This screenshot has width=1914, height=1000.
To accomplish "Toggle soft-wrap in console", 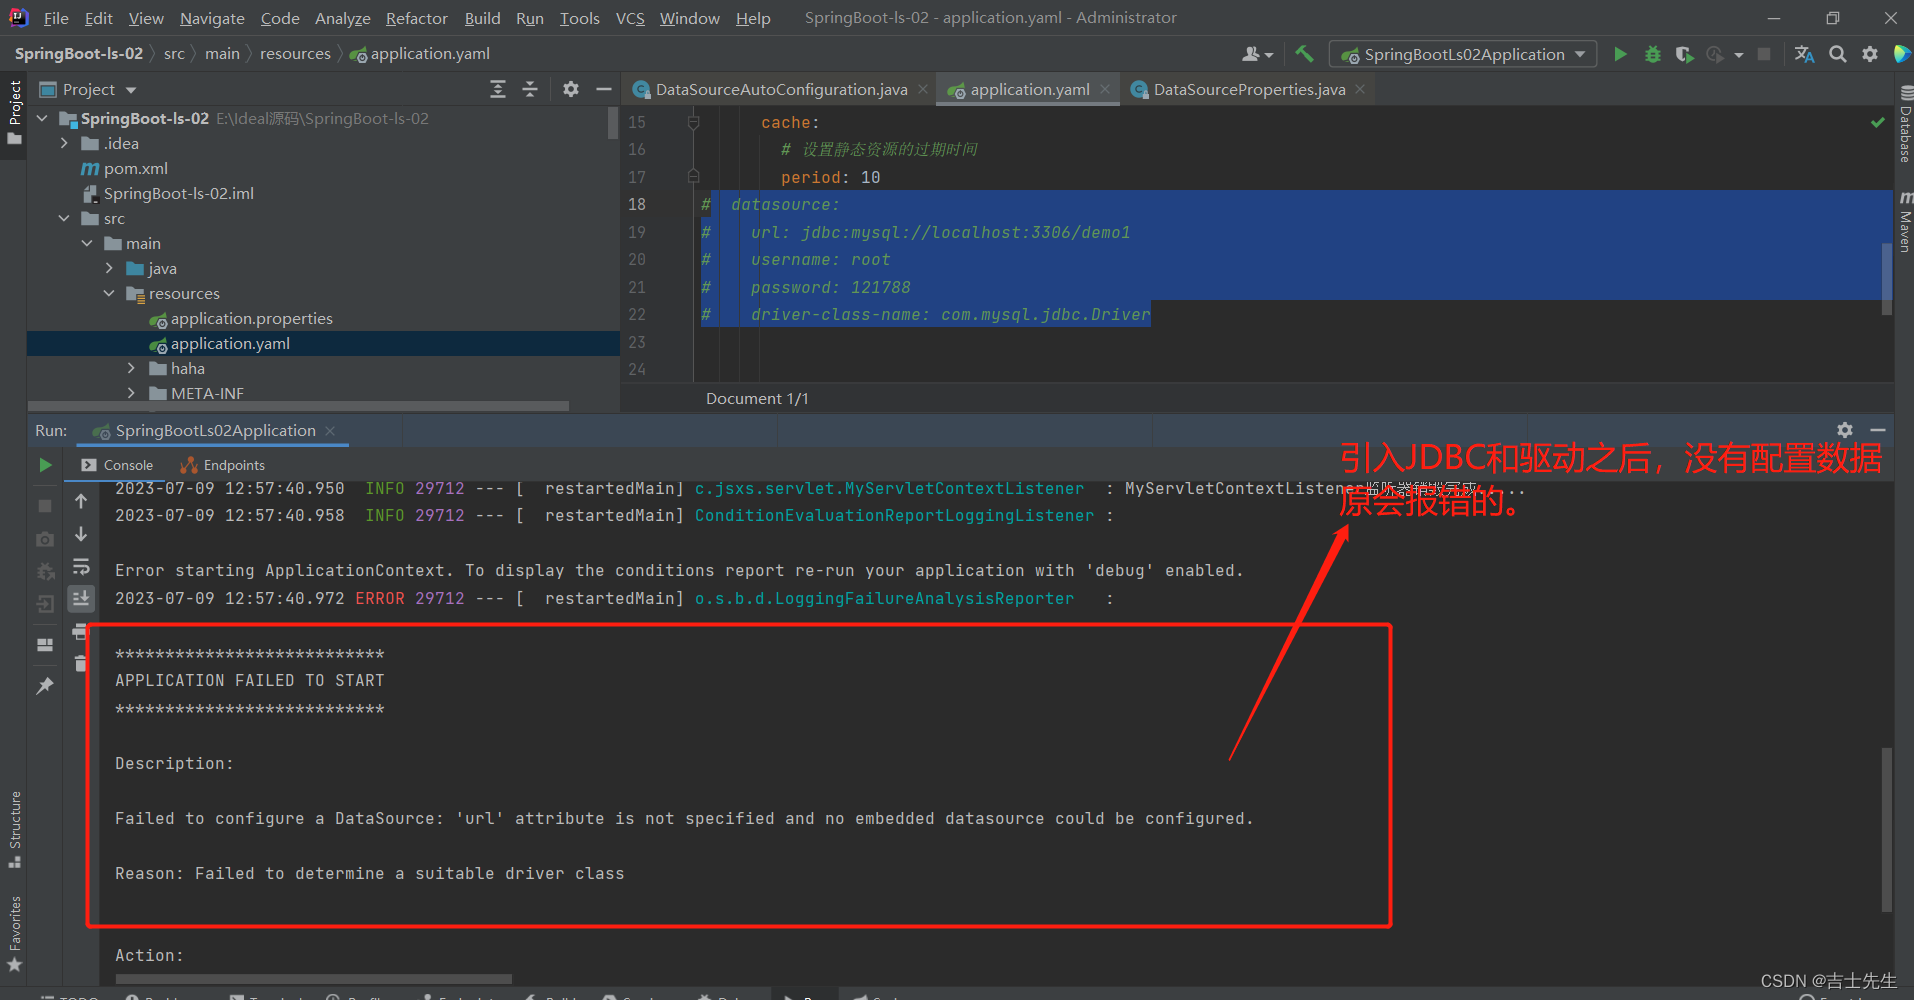I will click(x=81, y=566).
